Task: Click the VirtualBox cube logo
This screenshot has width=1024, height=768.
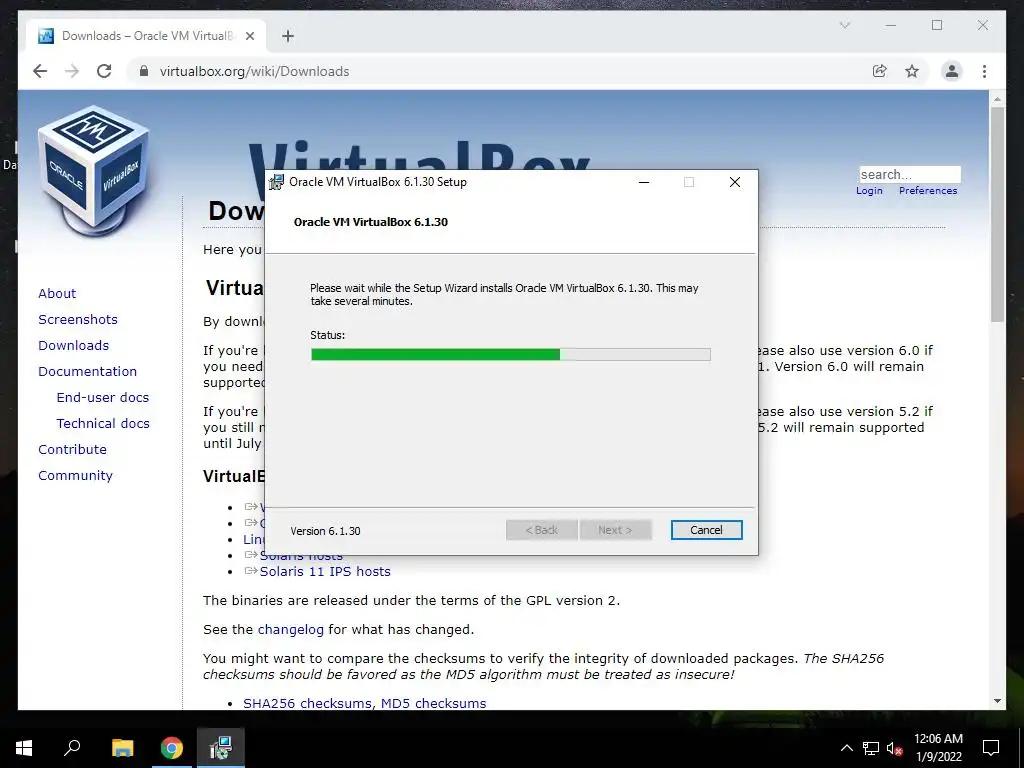Action: [x=94, y=171]
